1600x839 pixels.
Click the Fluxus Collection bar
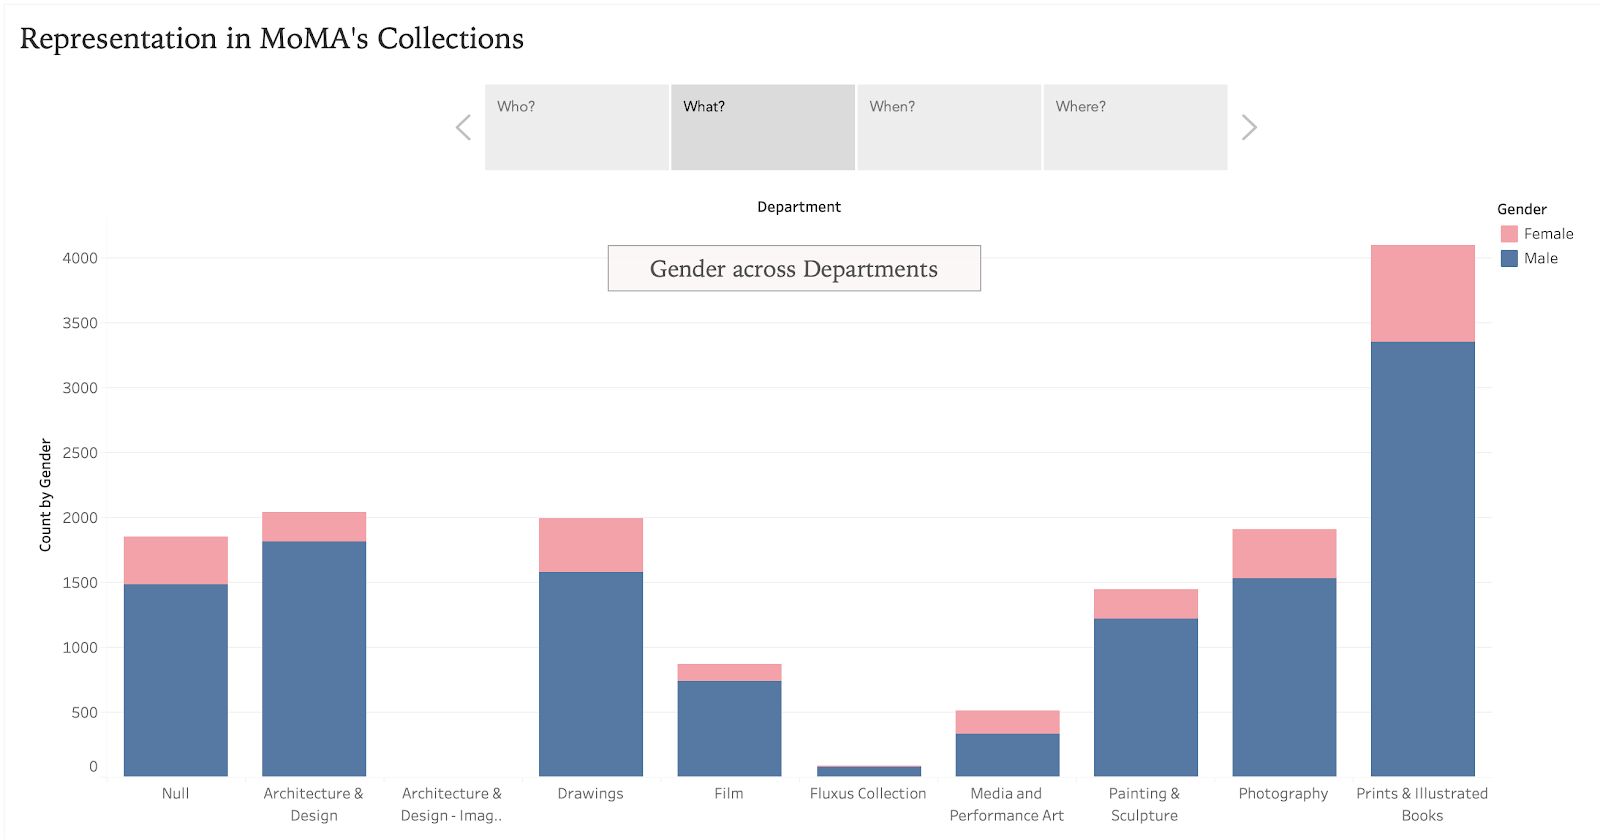[x=869, y=771]
